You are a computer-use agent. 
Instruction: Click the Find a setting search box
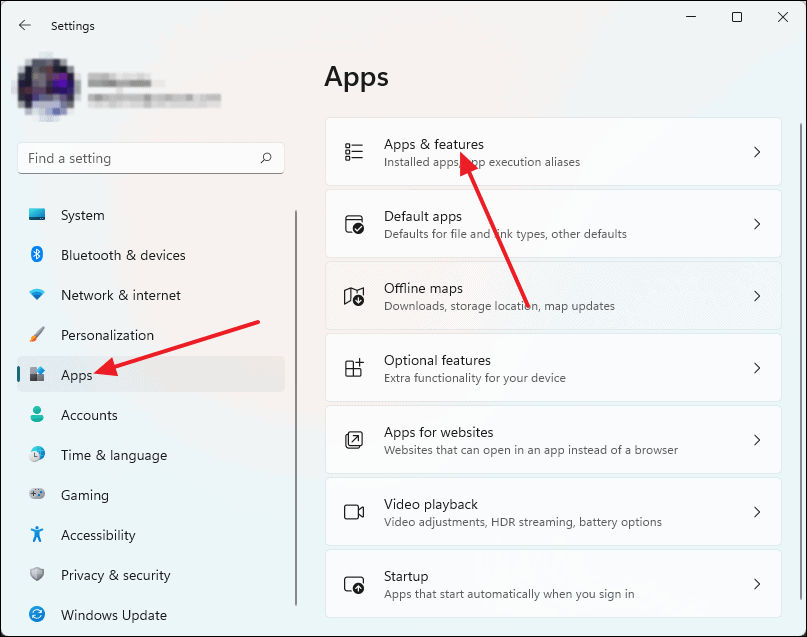150,158
